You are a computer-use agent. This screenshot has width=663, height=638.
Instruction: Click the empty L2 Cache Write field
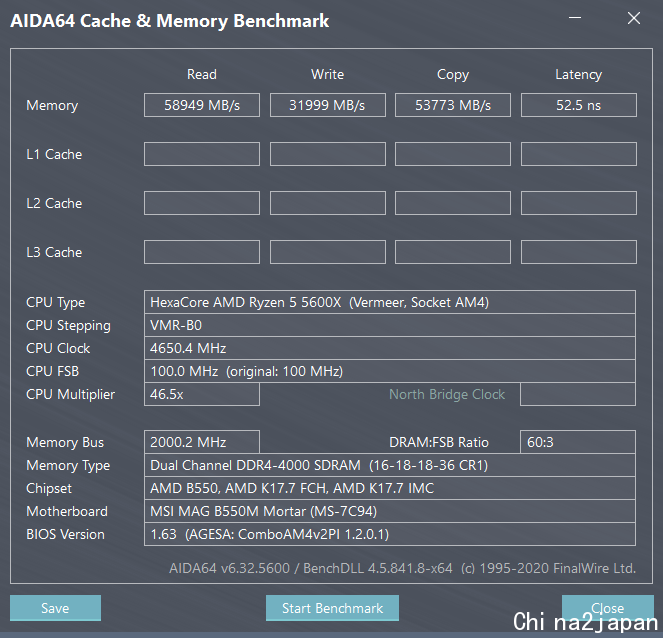pyautogui.click(x=328, y=203)
